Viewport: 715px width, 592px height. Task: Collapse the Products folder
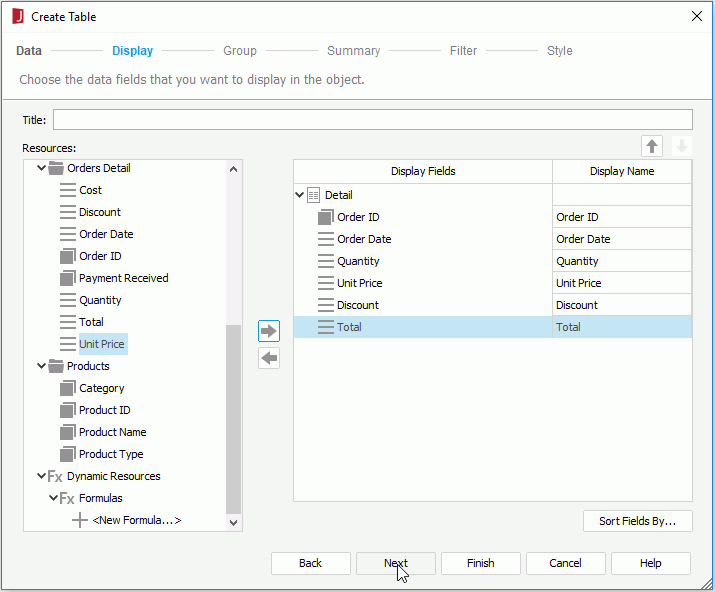click(41, 366)
